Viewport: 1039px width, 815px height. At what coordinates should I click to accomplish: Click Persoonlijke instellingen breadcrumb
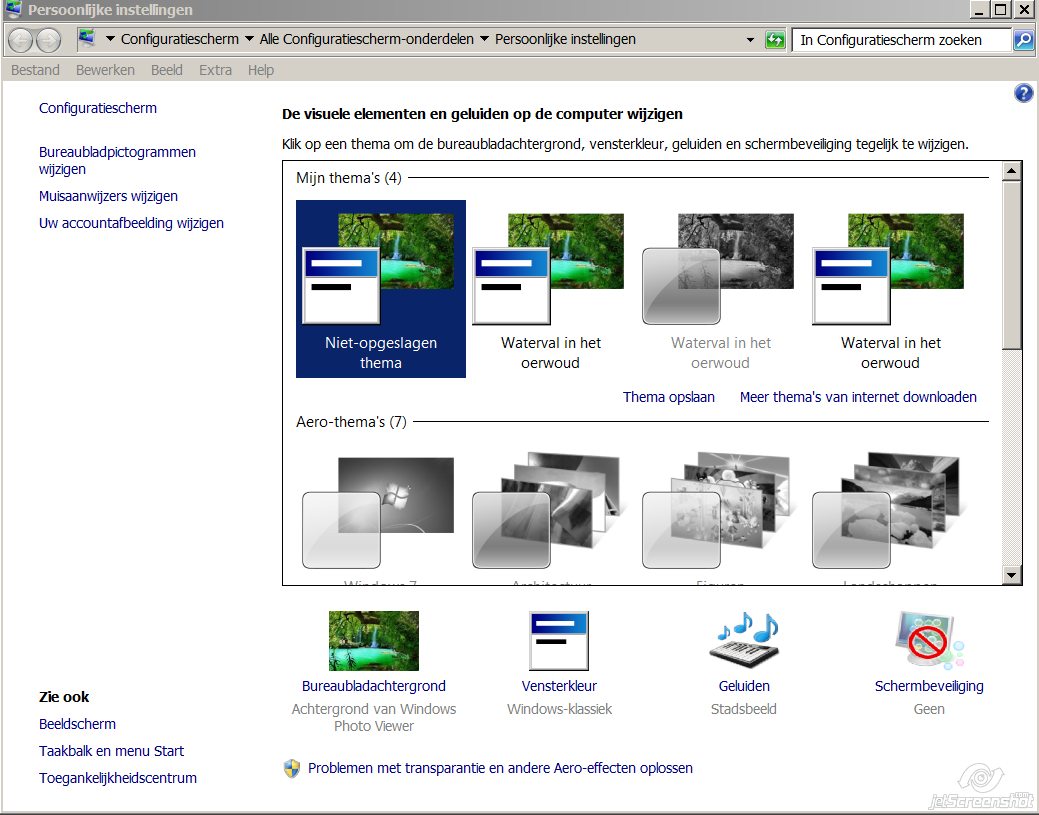(x=565, y=39)
